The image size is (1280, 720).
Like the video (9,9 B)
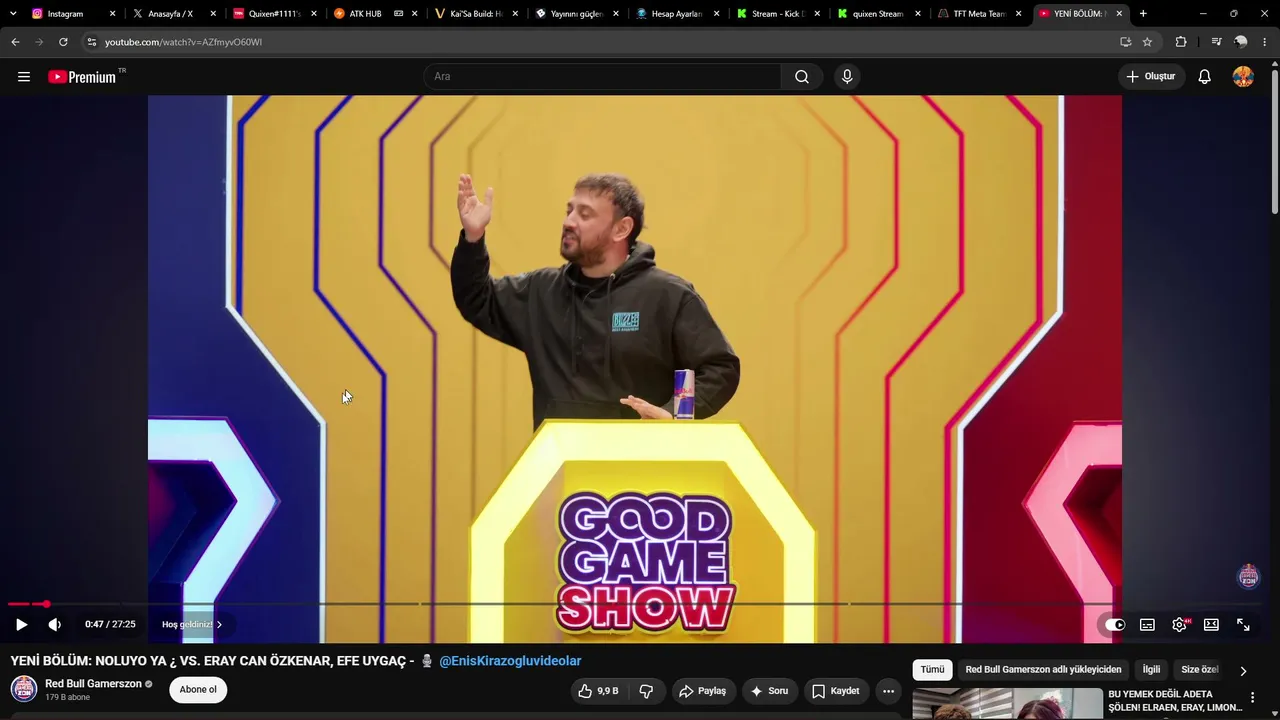598,691
